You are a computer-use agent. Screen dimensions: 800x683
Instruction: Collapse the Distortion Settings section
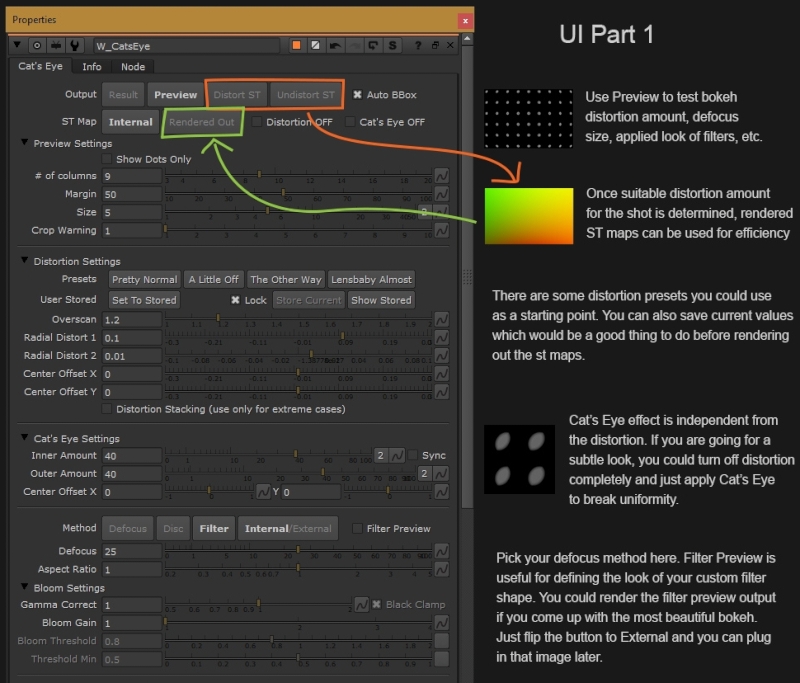pos(25,261)
